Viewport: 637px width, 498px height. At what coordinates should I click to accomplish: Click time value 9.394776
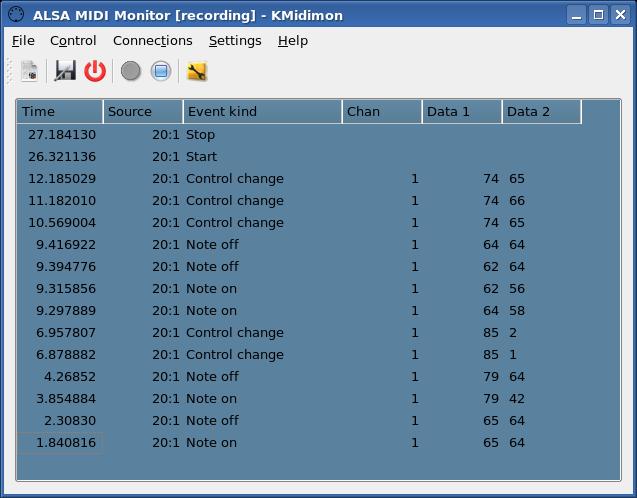click(66, 266)
